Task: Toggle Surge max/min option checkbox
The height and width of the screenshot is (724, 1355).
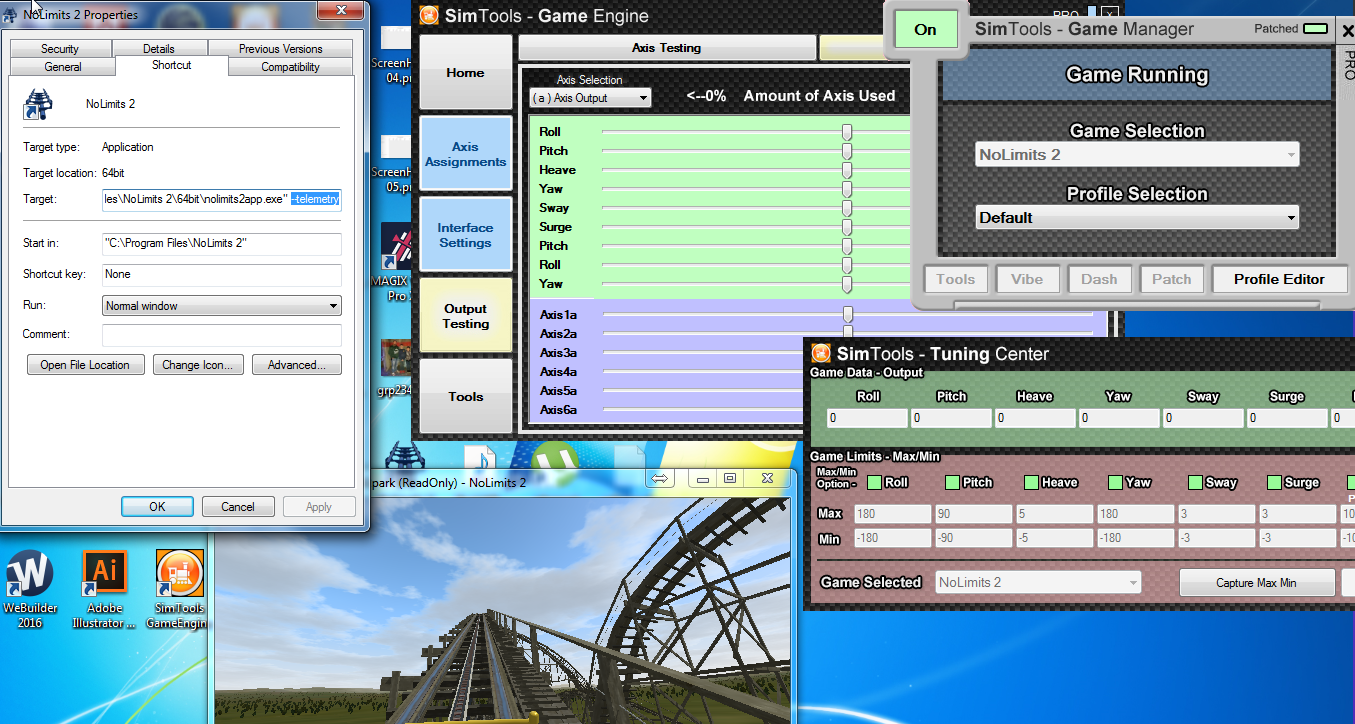Action: [1274, 482]
